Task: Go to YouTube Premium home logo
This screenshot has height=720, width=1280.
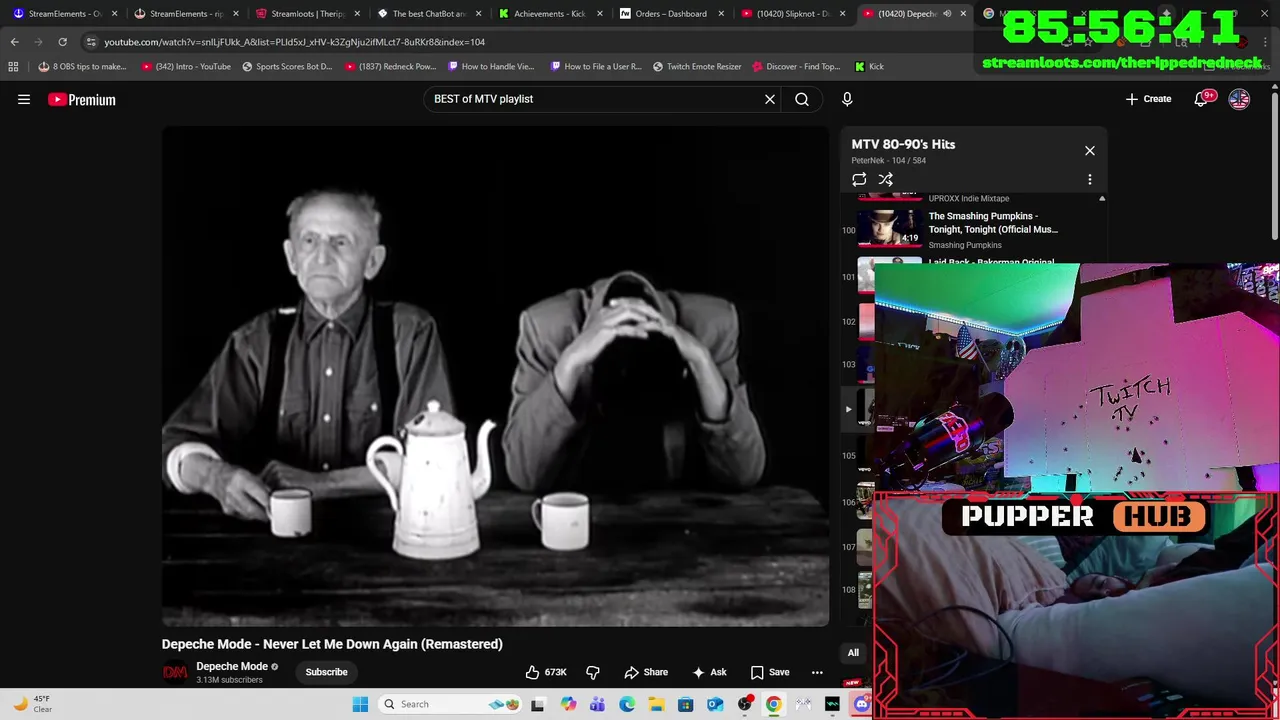Action: click(82, 99)
